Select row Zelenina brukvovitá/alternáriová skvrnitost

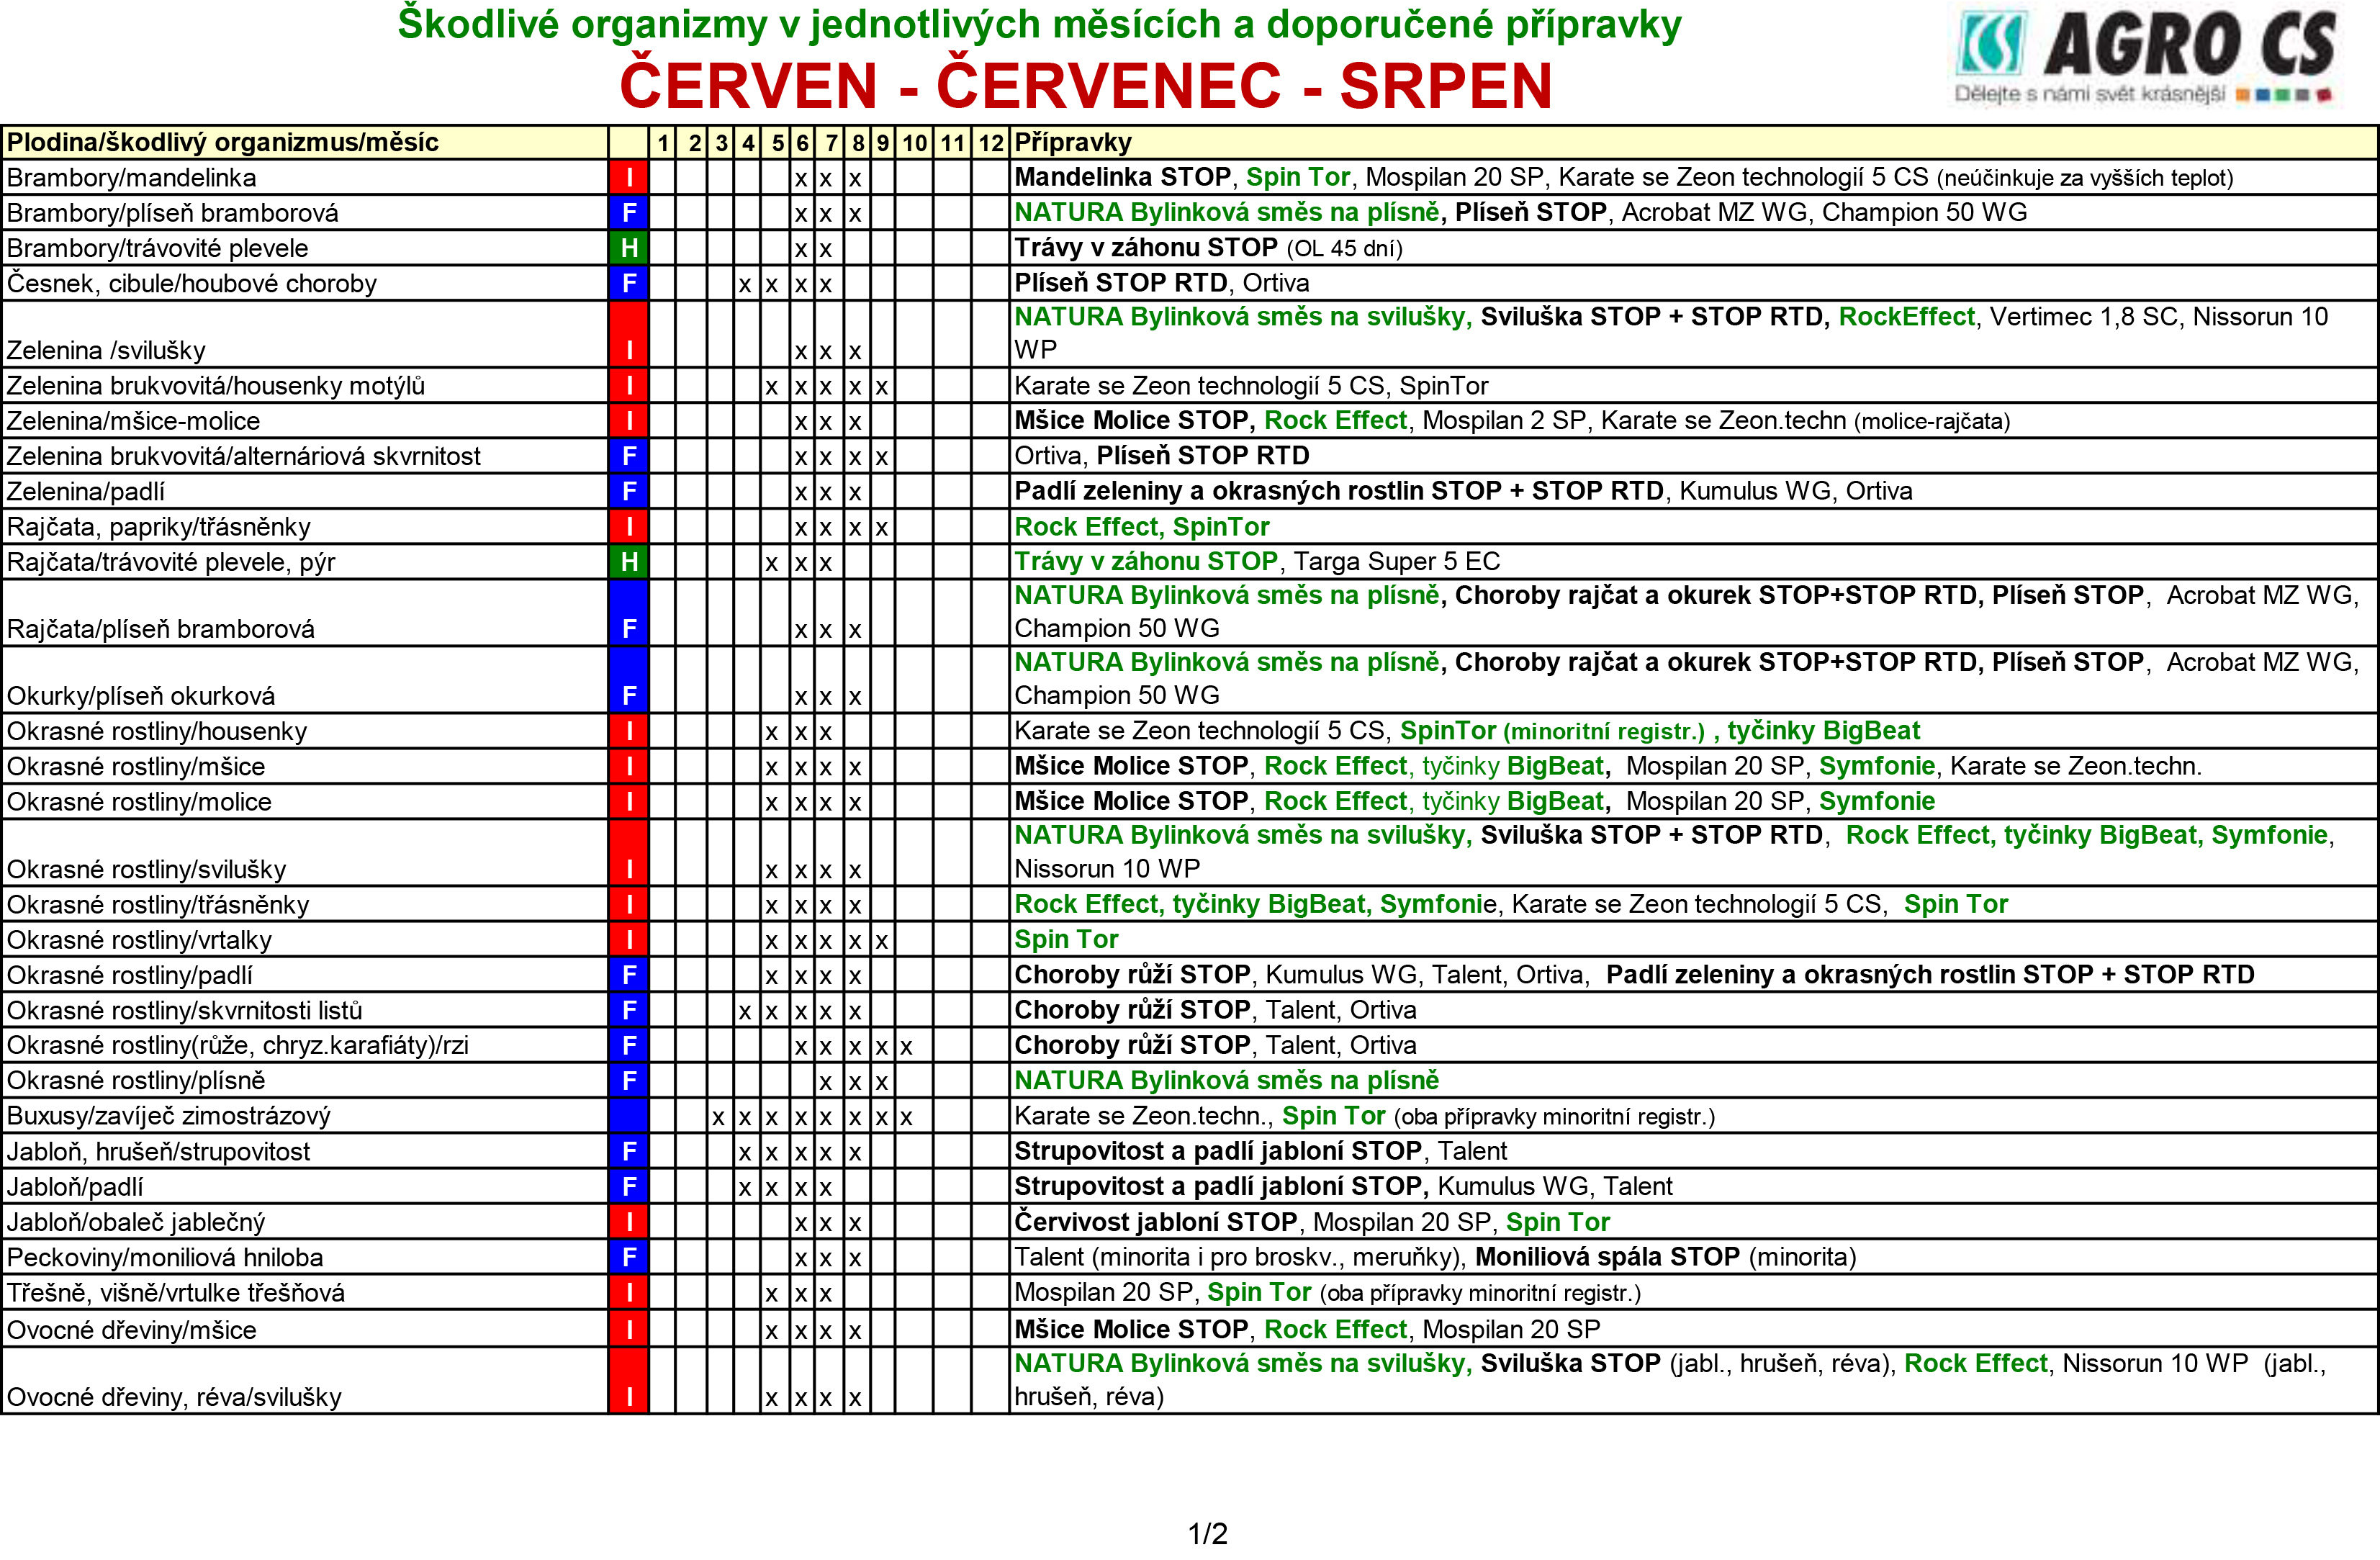click(x=1189, y=456)
